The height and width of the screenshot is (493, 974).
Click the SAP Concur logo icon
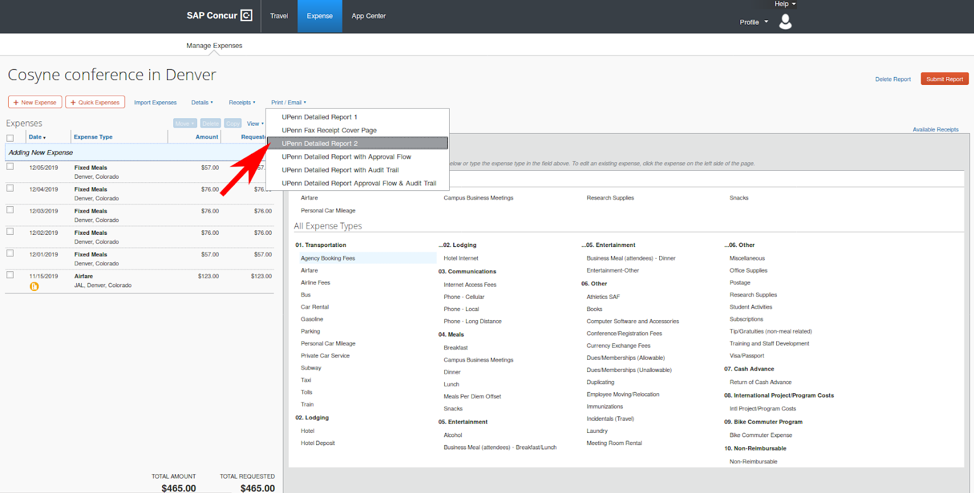coord(247,16)
